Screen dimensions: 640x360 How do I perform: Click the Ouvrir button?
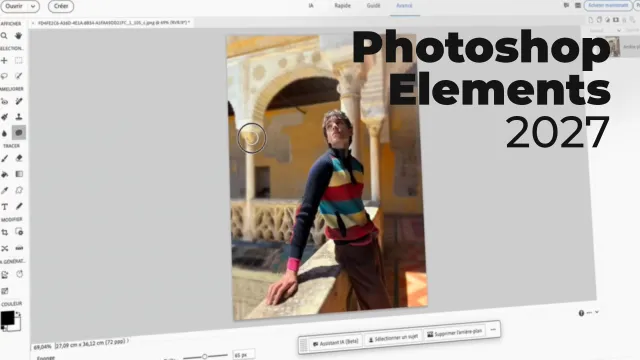pos(15,6)
